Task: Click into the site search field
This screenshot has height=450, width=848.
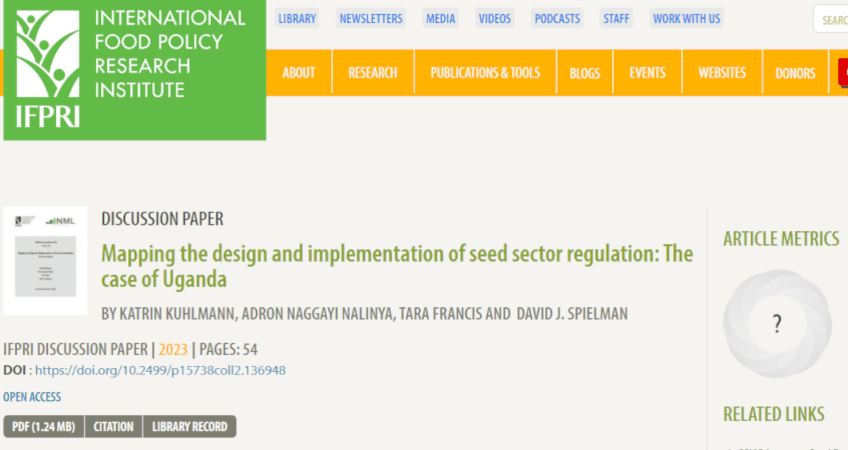Action: [831, 19]
